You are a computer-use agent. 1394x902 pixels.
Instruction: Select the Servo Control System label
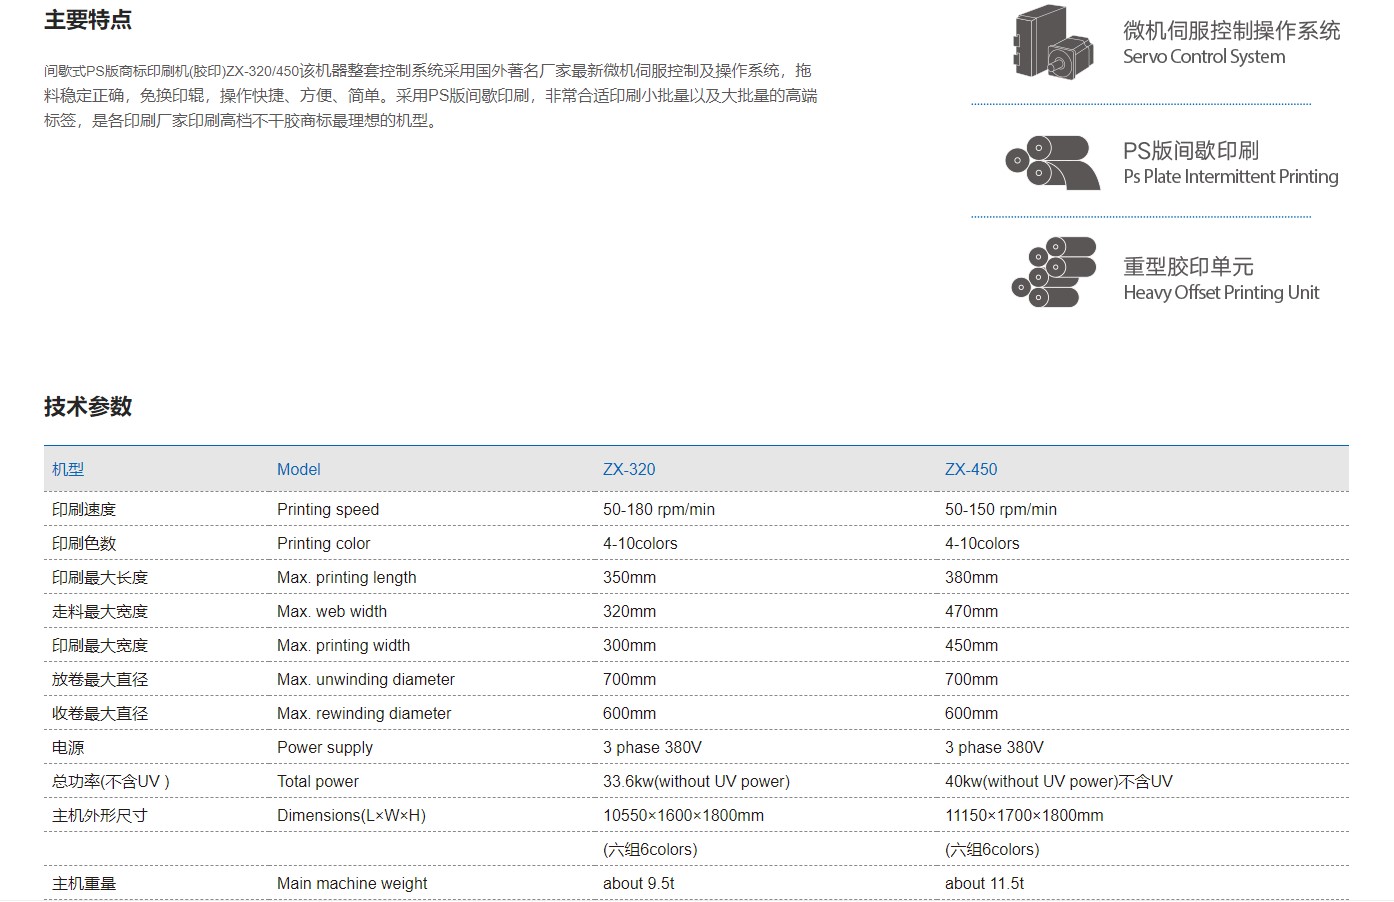point(1204,57)
